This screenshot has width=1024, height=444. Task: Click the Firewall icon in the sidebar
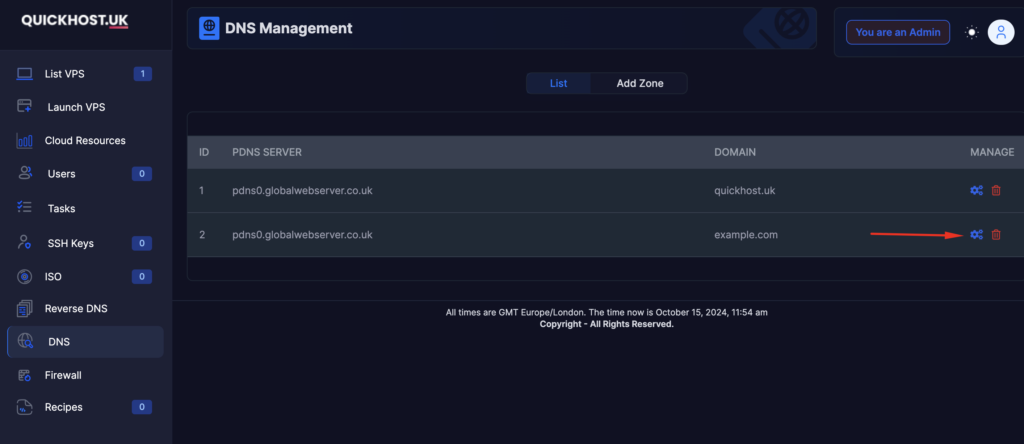[x=25, y=375]
